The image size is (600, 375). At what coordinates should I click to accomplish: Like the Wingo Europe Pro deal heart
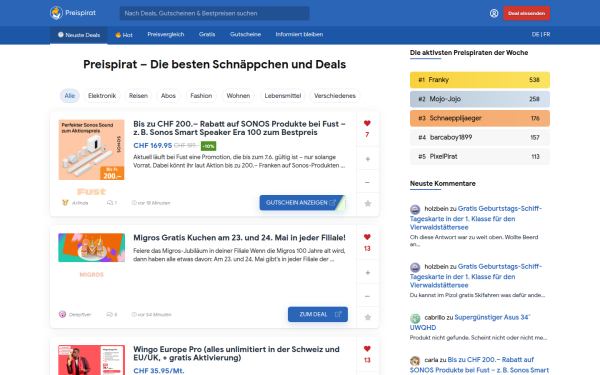tap(367, 349)
